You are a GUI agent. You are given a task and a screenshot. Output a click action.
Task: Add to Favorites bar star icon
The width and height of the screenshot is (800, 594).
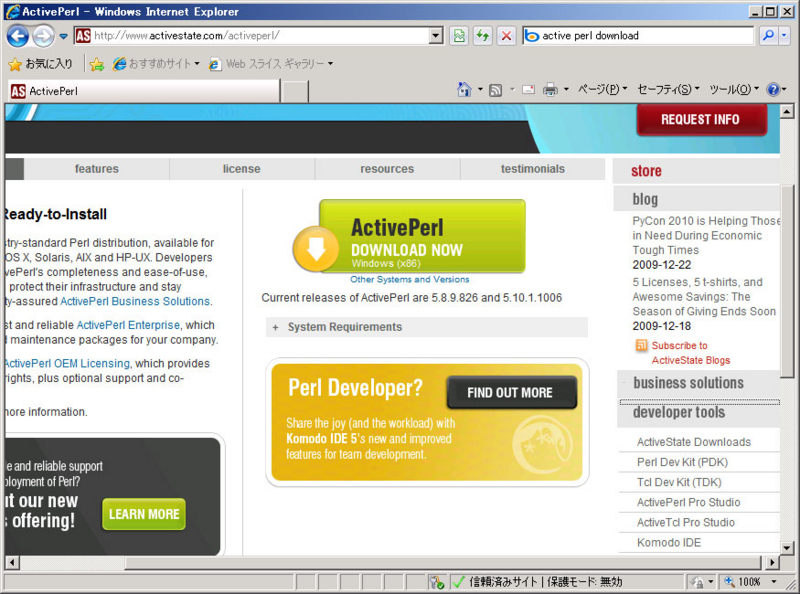coord(96,64)
